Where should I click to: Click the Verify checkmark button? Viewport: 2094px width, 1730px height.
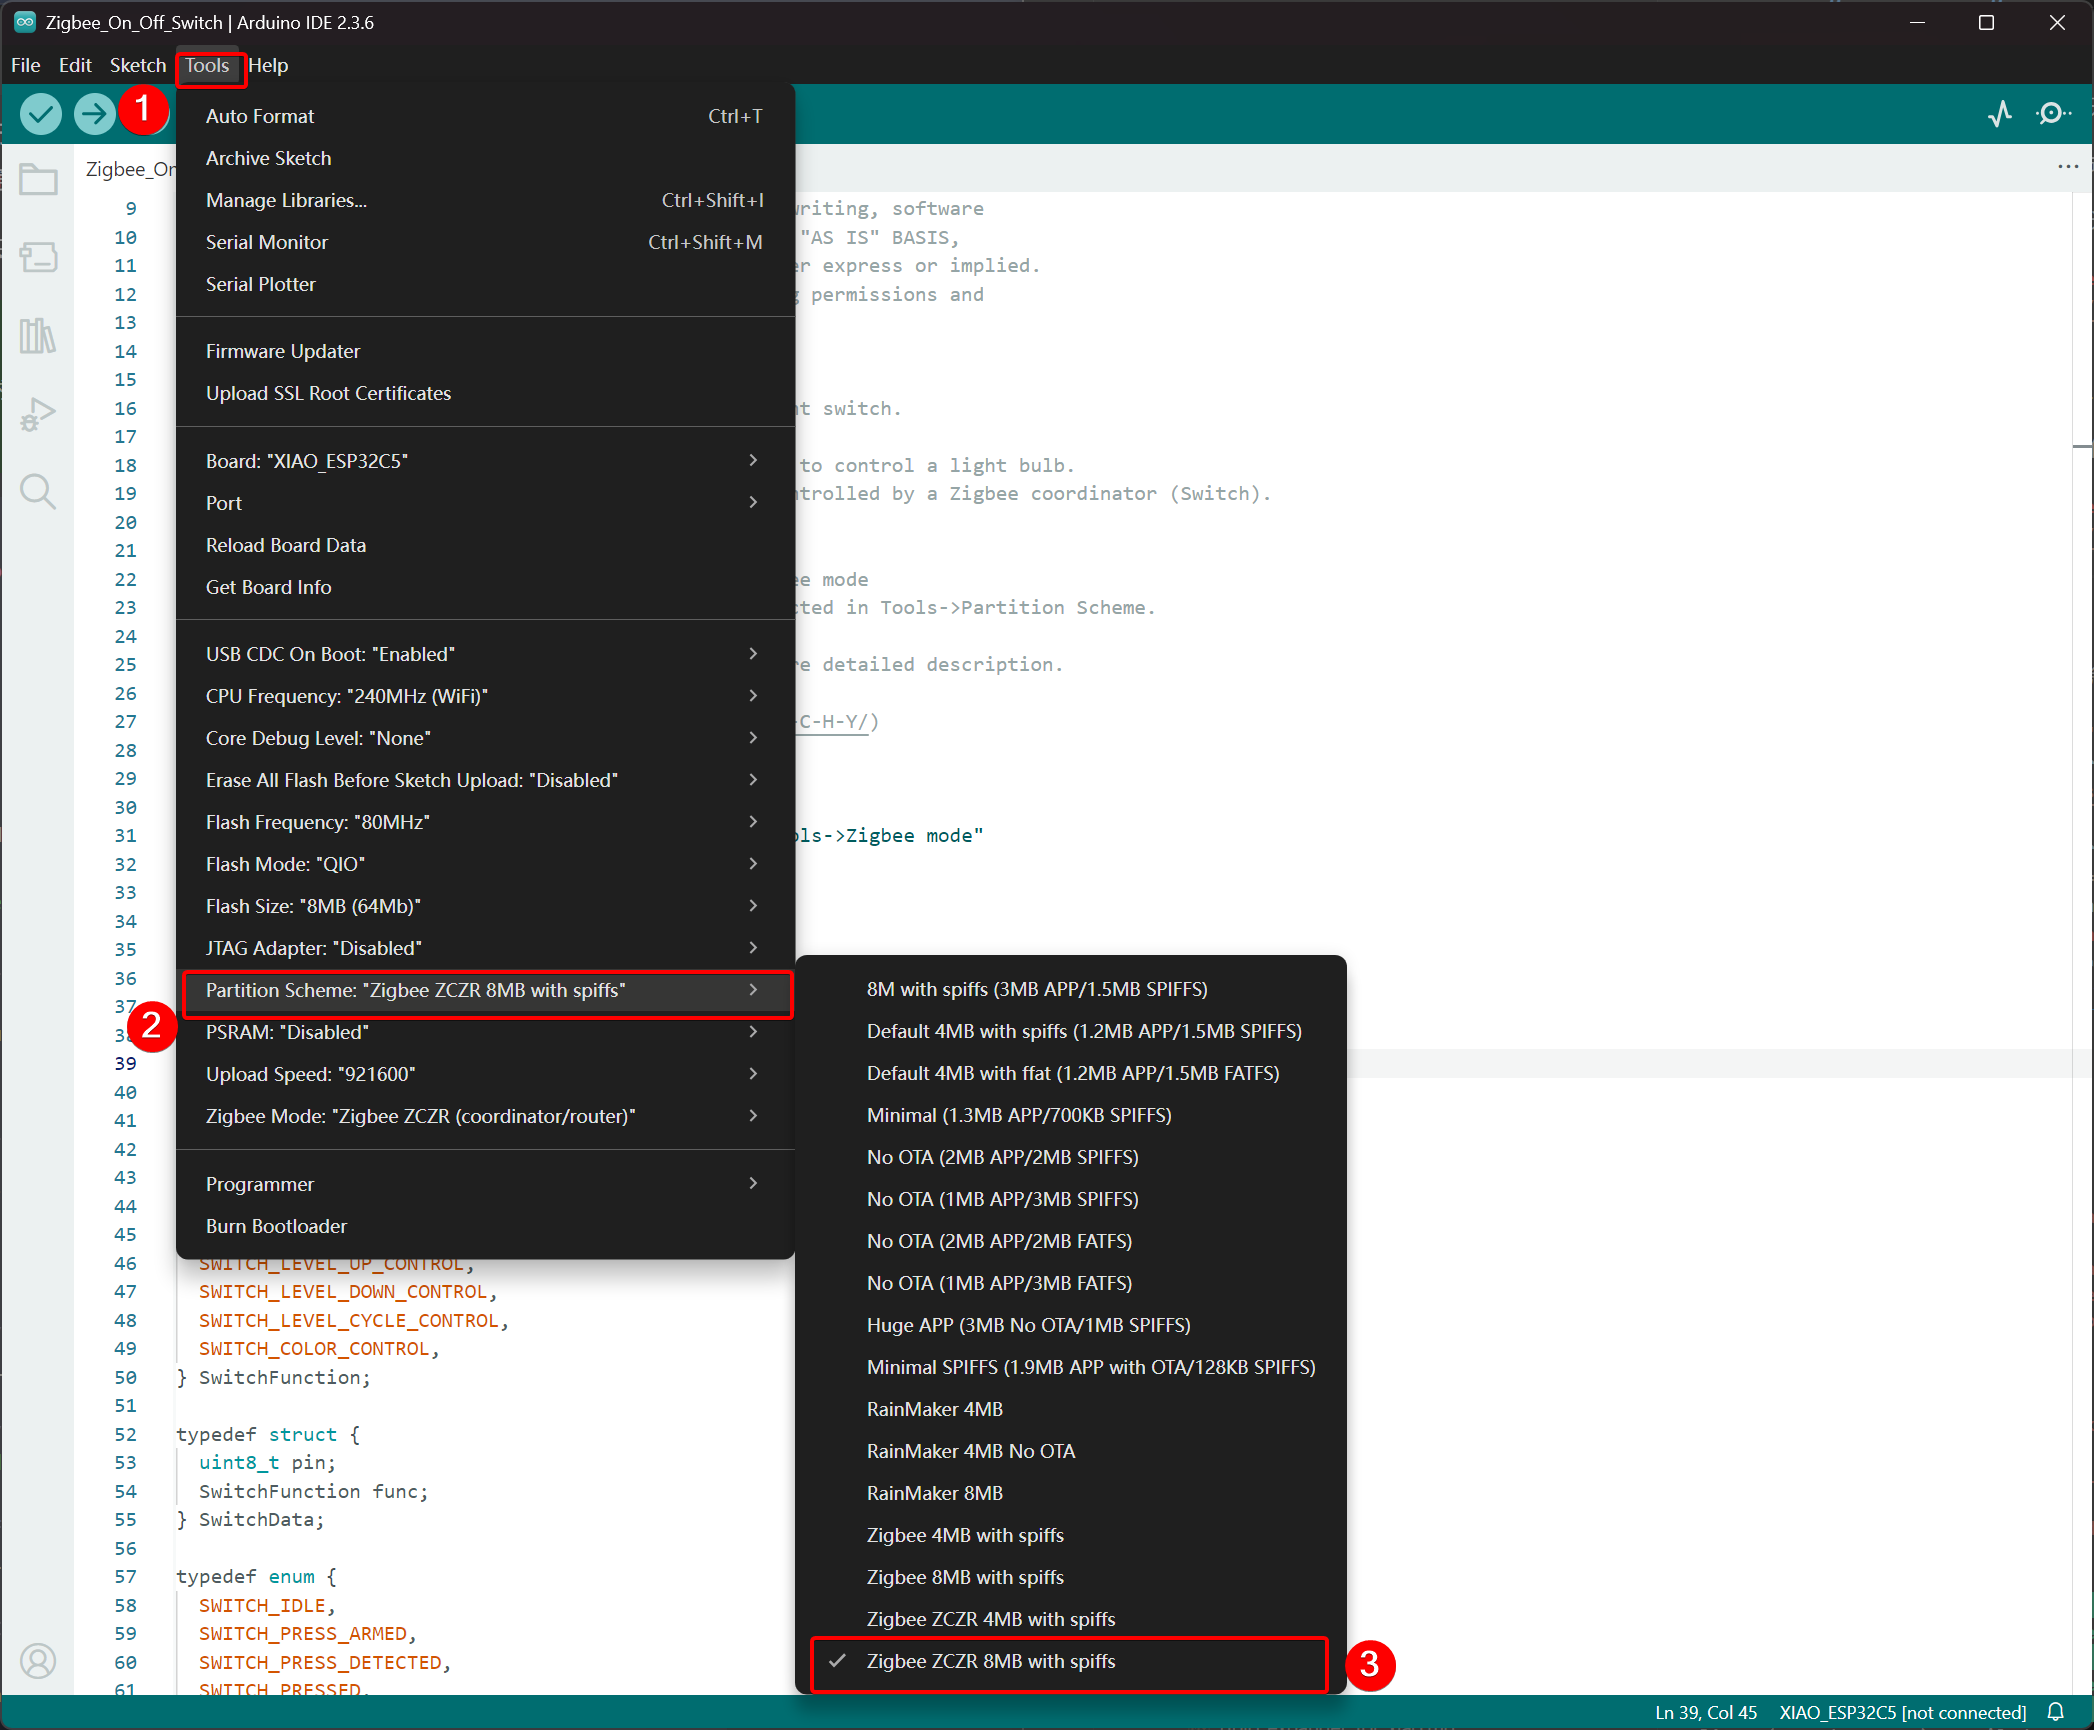pyautogui.click(x=41, y=114)
